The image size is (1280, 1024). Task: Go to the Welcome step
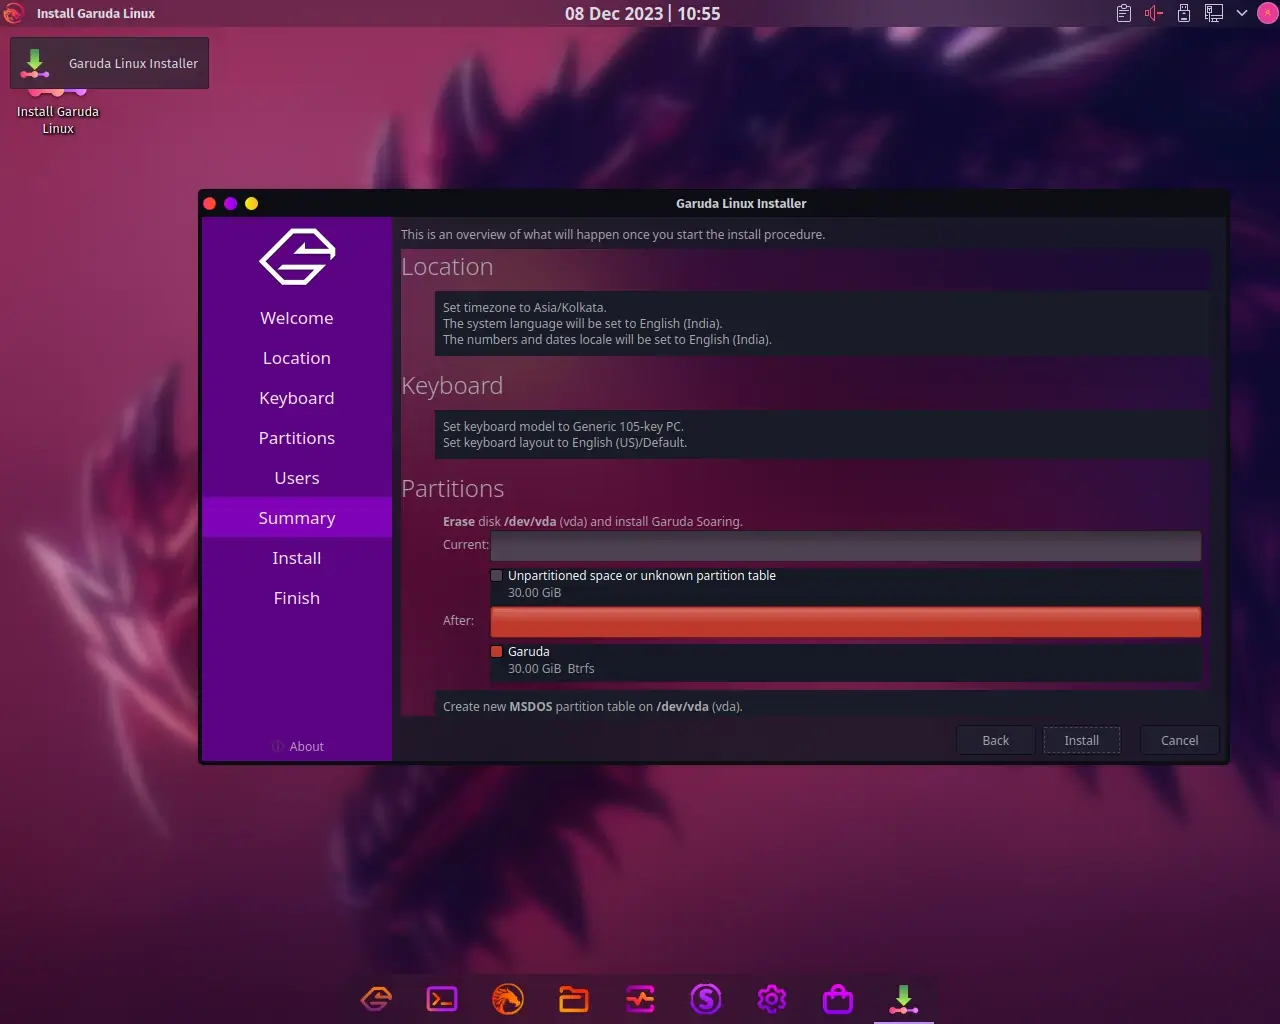click(x=297, y=318)
